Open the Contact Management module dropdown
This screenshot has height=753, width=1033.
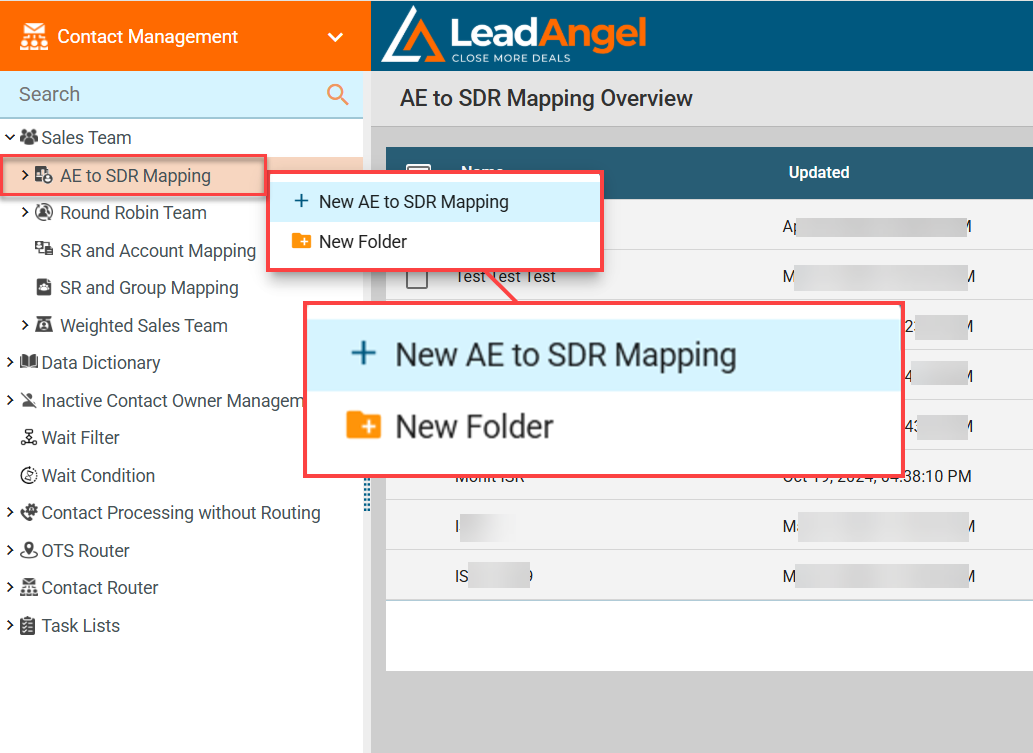click(x=335, y=37)
